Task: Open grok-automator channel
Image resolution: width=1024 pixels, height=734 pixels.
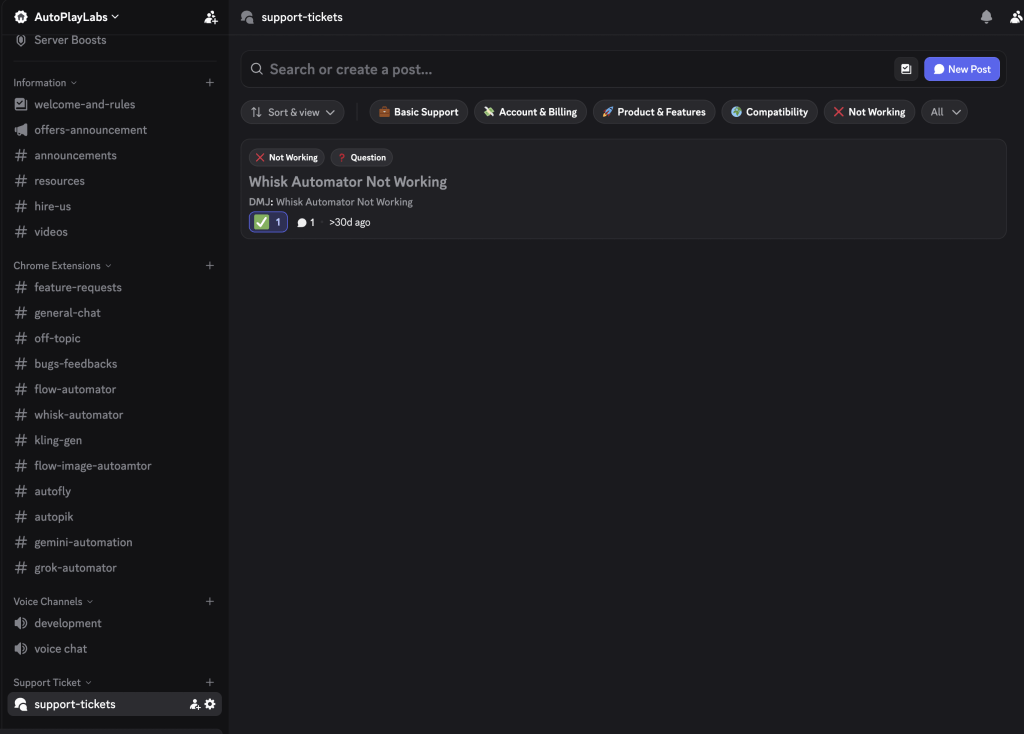Action: (114, 567)
